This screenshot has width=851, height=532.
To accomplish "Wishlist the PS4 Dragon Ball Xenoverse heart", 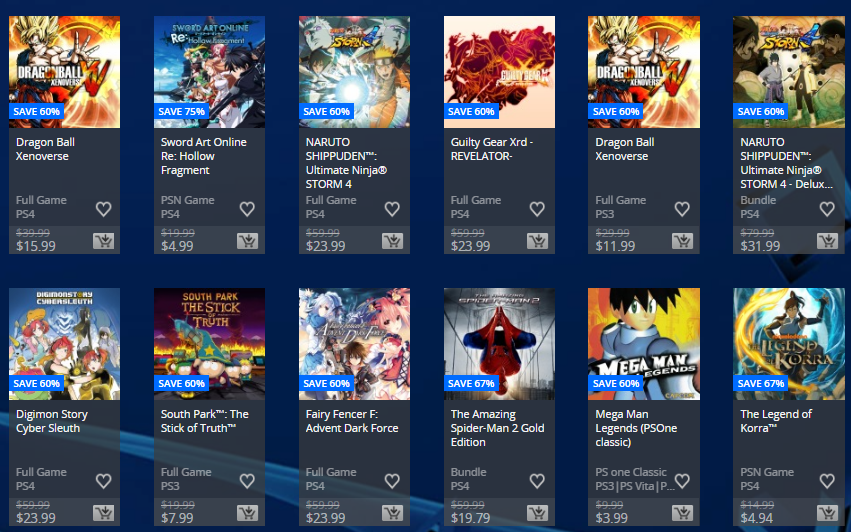I will [x=103, y=209].
